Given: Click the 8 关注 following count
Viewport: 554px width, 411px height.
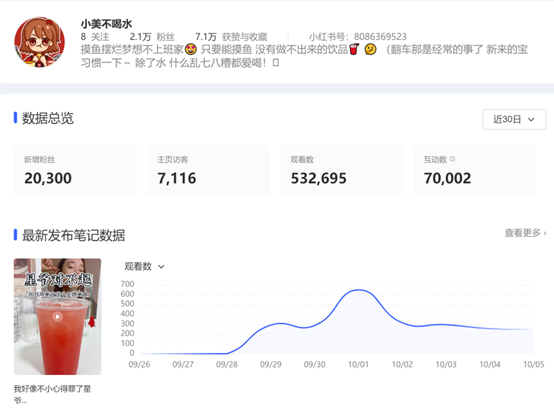Looking at the screenshot, I should click(x=95, y=37).
